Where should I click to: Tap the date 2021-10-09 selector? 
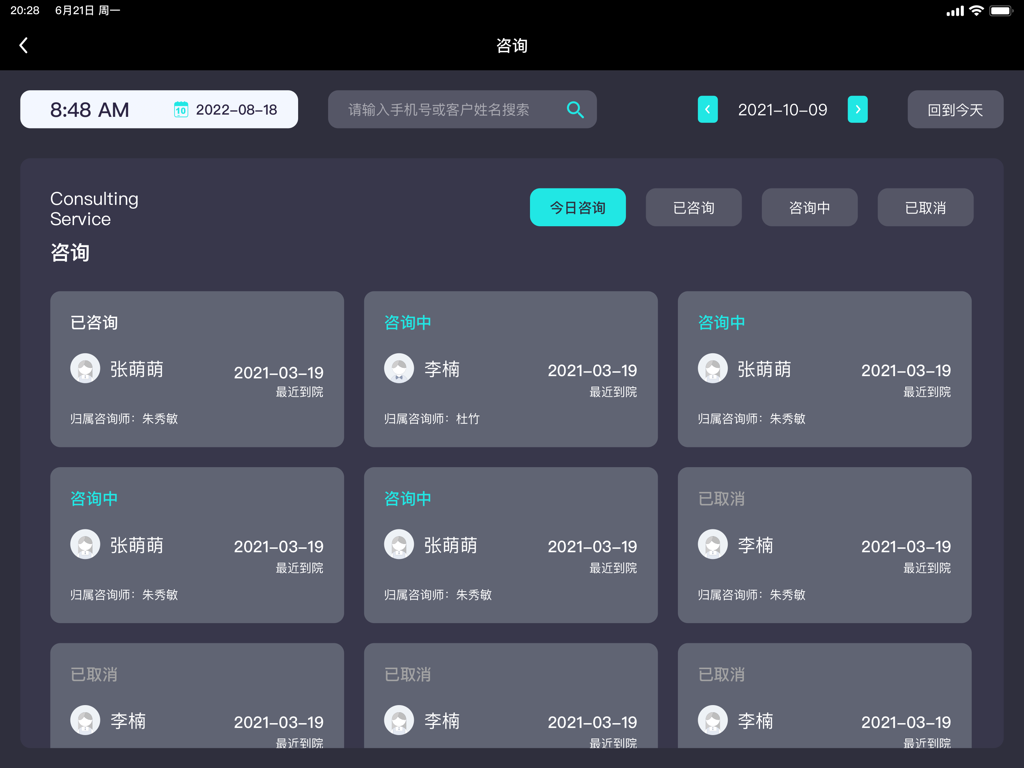pyautogui.click(x=782, y=109)
